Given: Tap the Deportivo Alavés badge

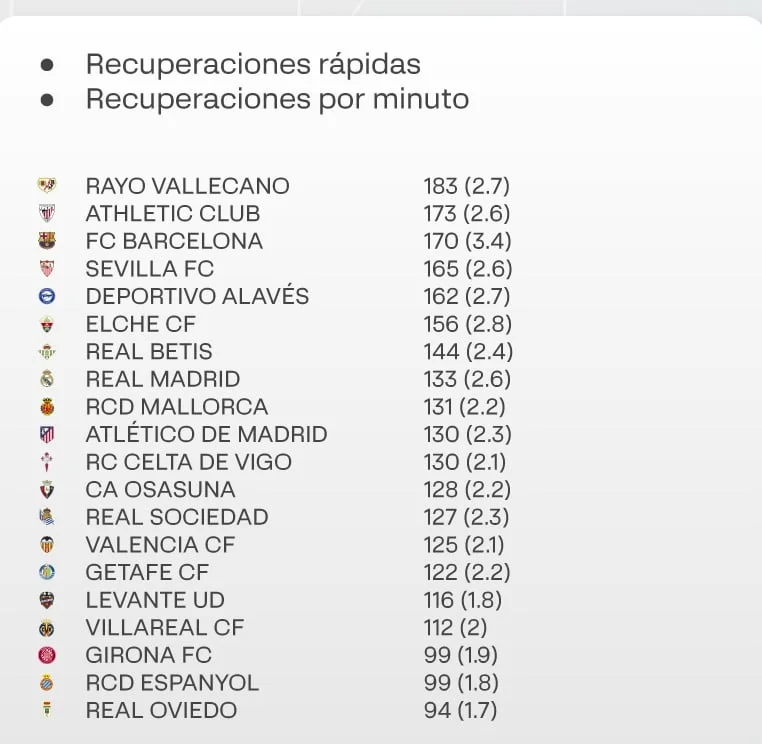Looking at the screenshot, I should (x=47, y=296).
